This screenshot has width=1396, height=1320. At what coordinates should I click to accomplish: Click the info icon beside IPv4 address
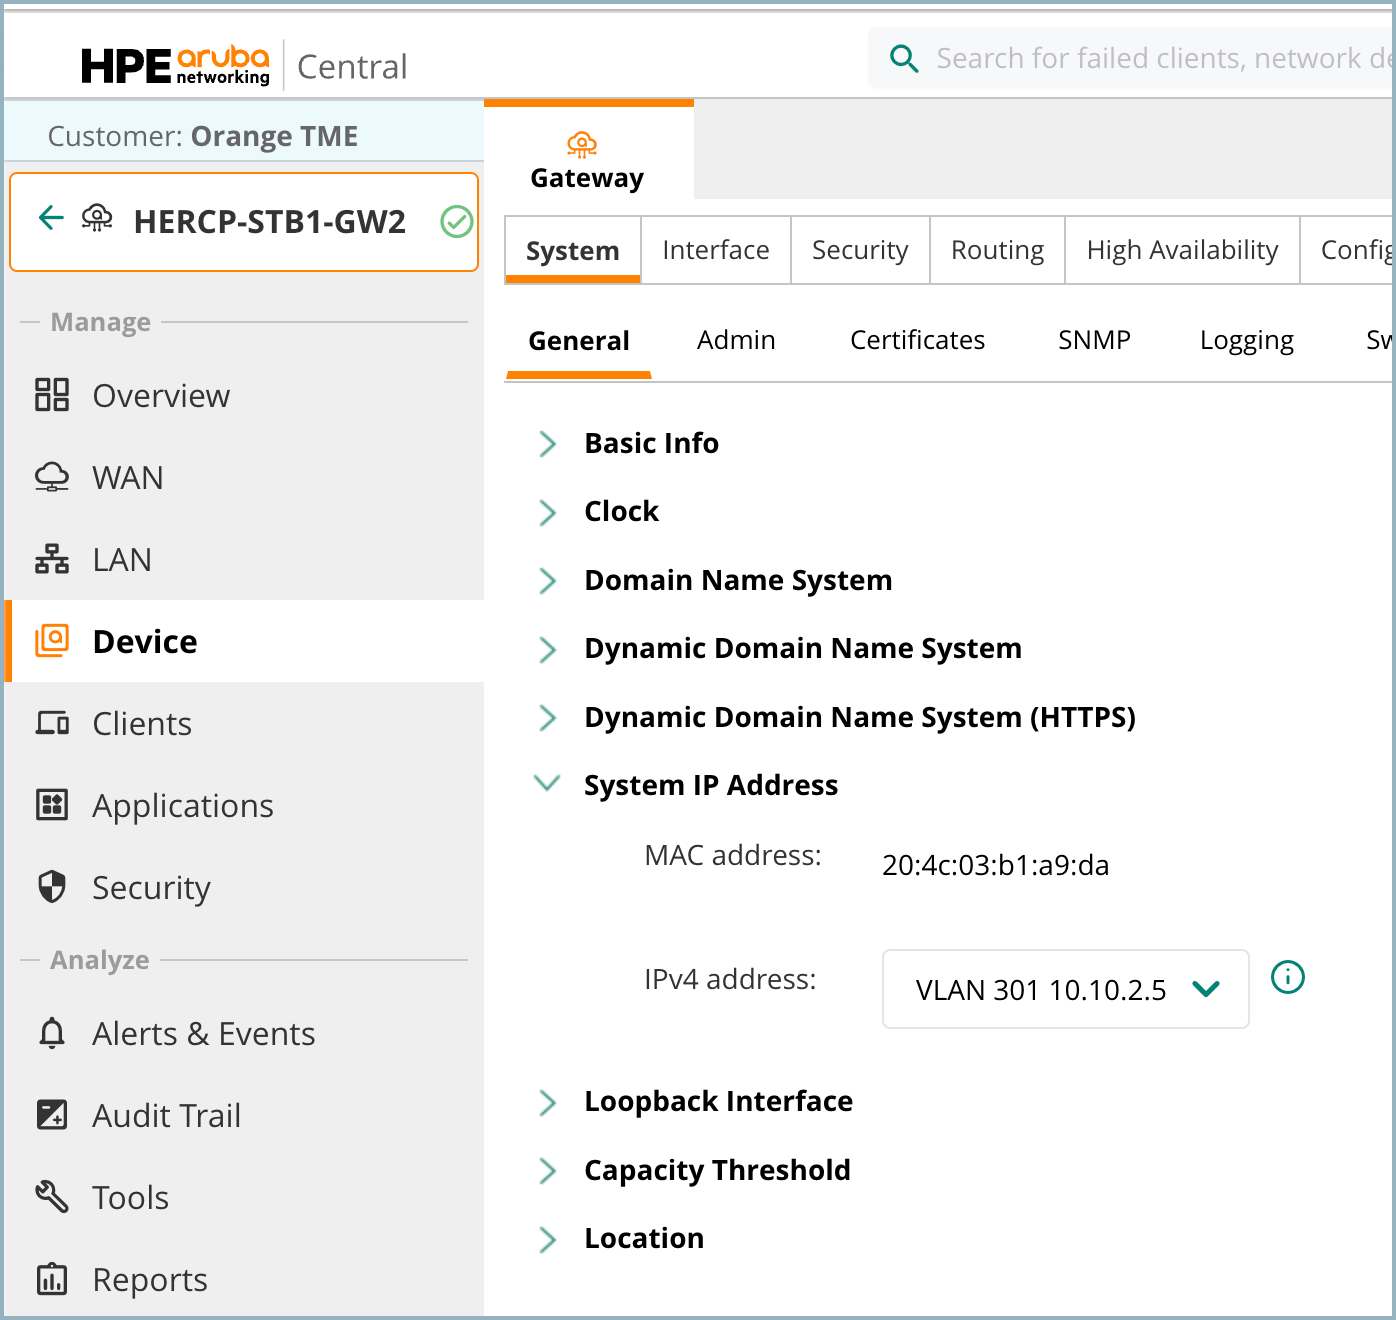click(x=1288, y=977)
